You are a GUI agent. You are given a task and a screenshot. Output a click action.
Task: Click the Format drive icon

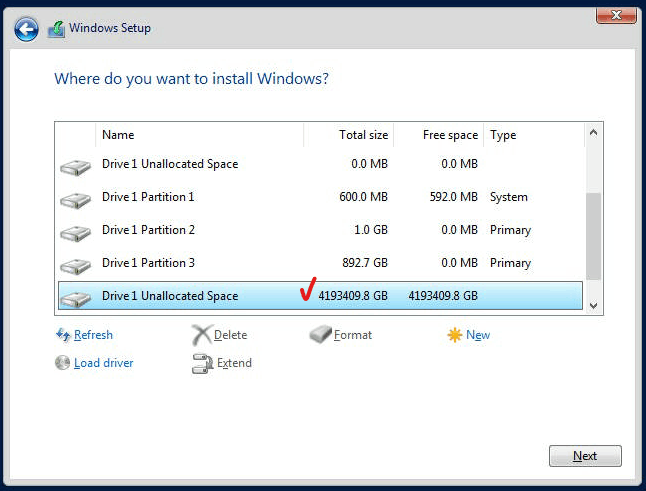[x=321, y=334]
